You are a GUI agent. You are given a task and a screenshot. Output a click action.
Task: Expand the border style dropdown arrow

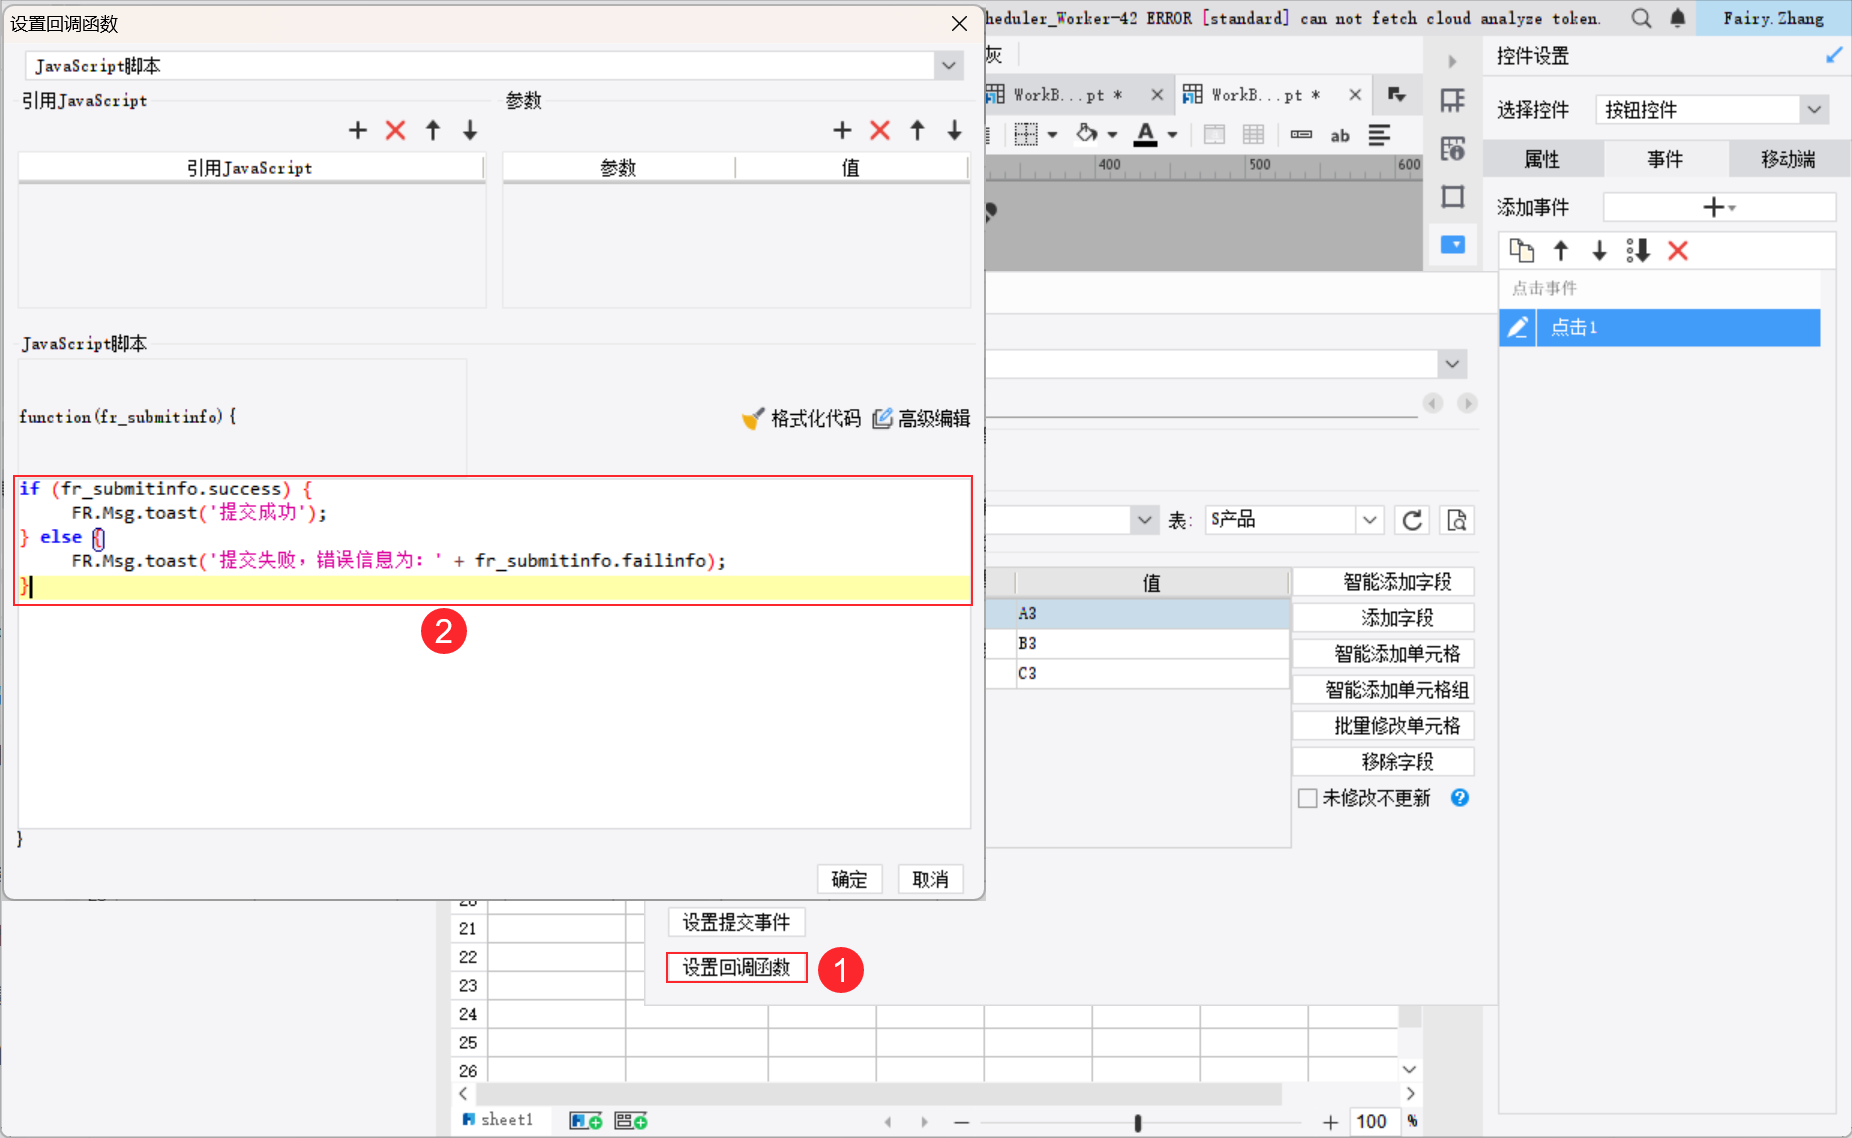1053,135
